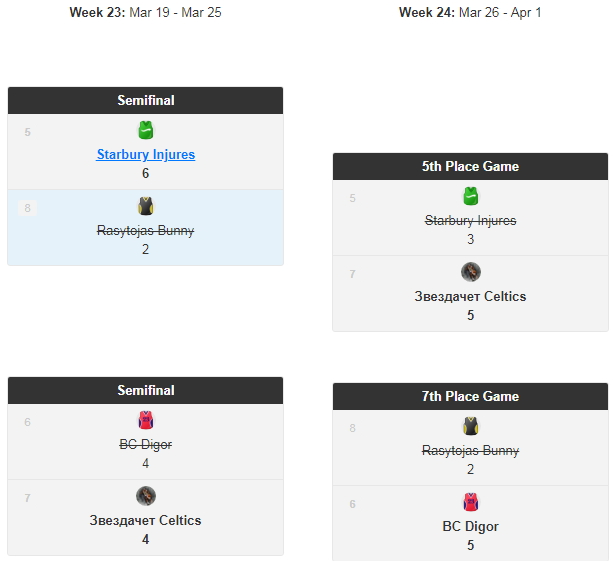Open BC Digor jersey icon in 7th Place Game
The image size is (614, 561).
470,502
